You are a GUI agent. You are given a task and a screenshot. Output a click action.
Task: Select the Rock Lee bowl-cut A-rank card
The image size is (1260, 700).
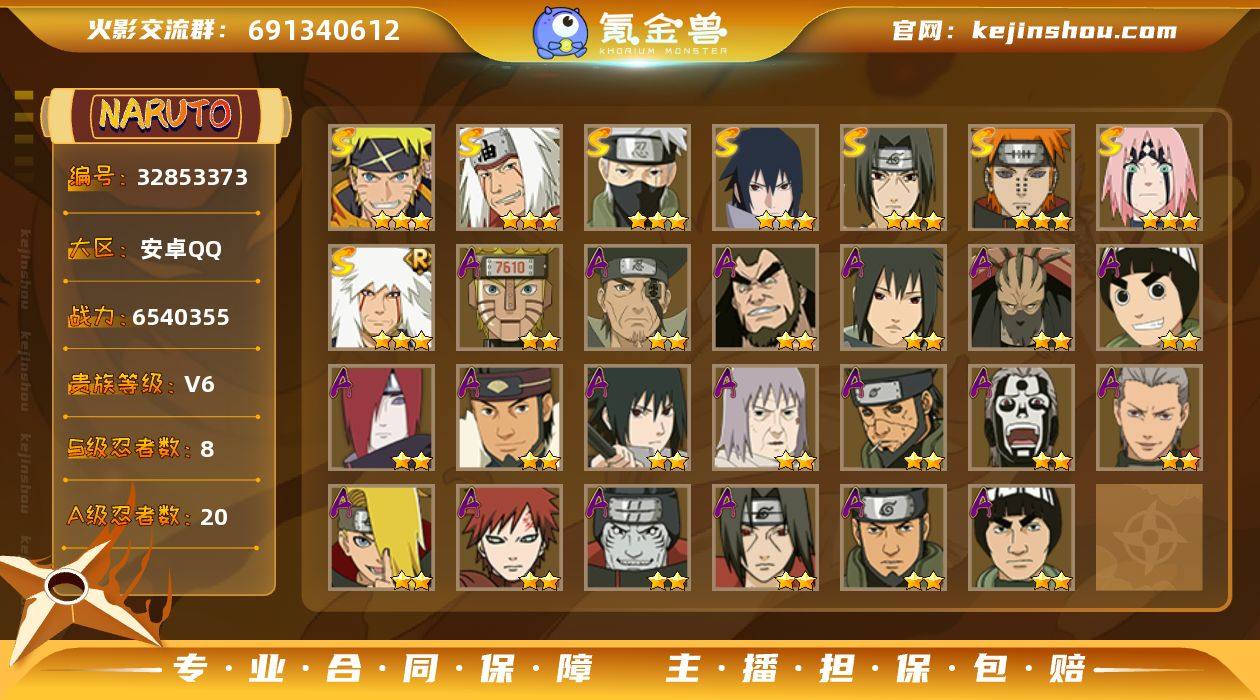[x=1149, y=298]
